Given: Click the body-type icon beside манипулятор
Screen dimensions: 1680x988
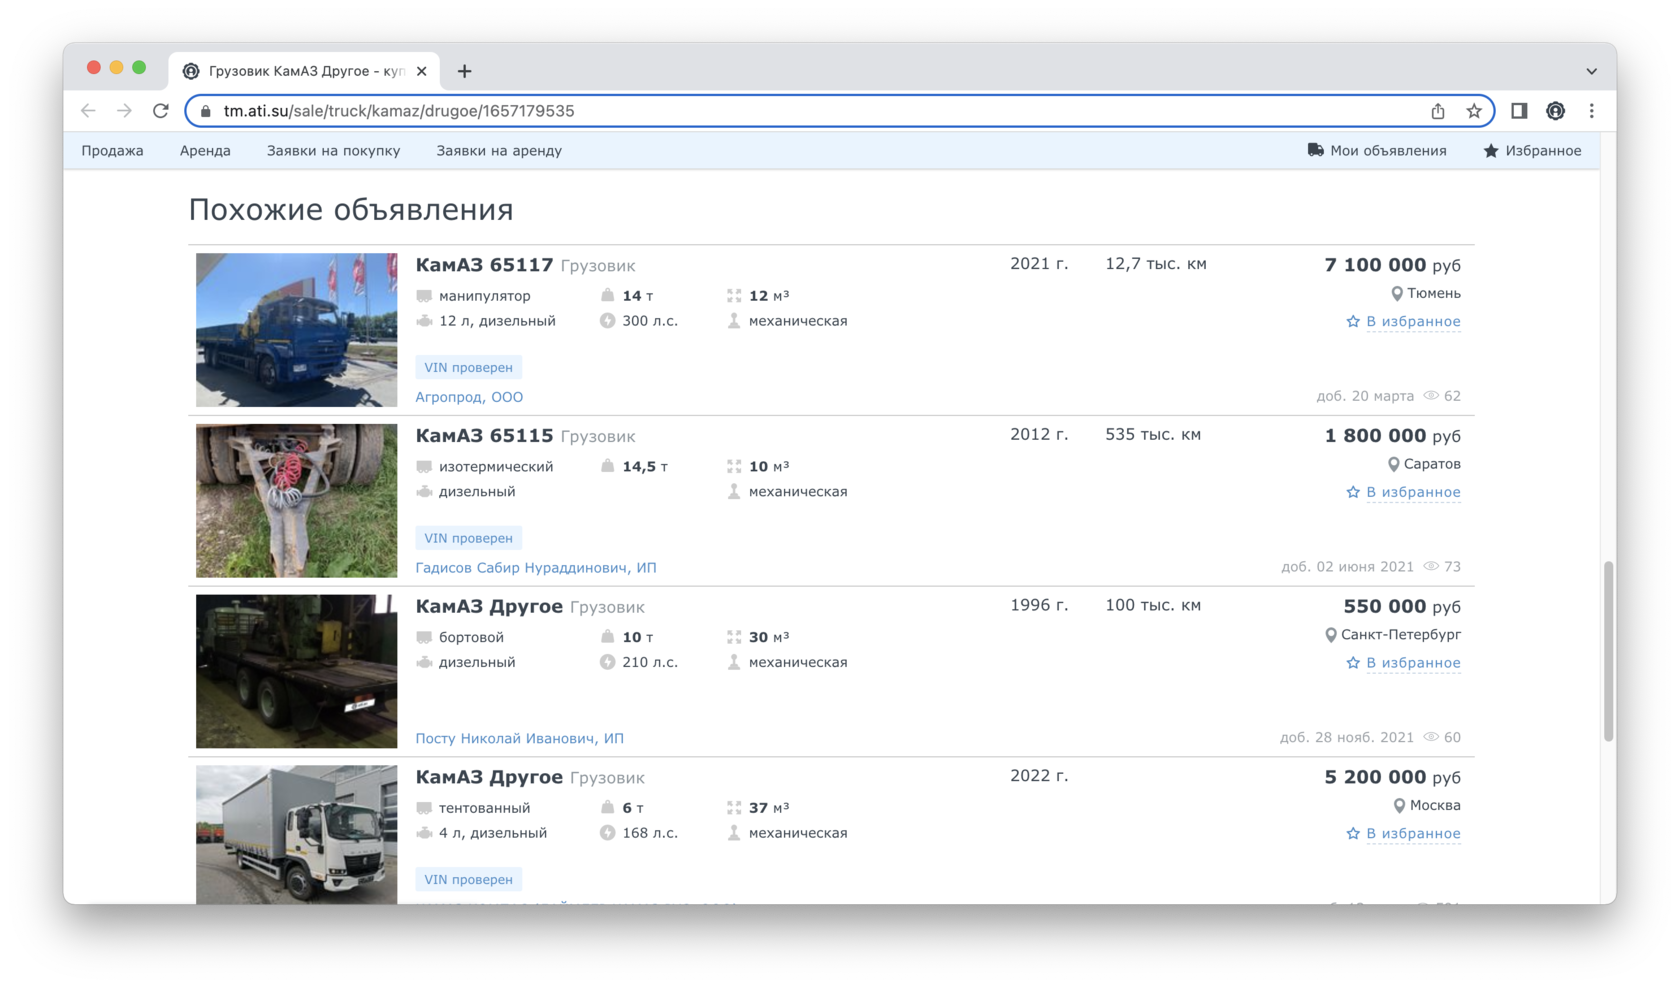Looking at the screenshot, I should (424, 296).
